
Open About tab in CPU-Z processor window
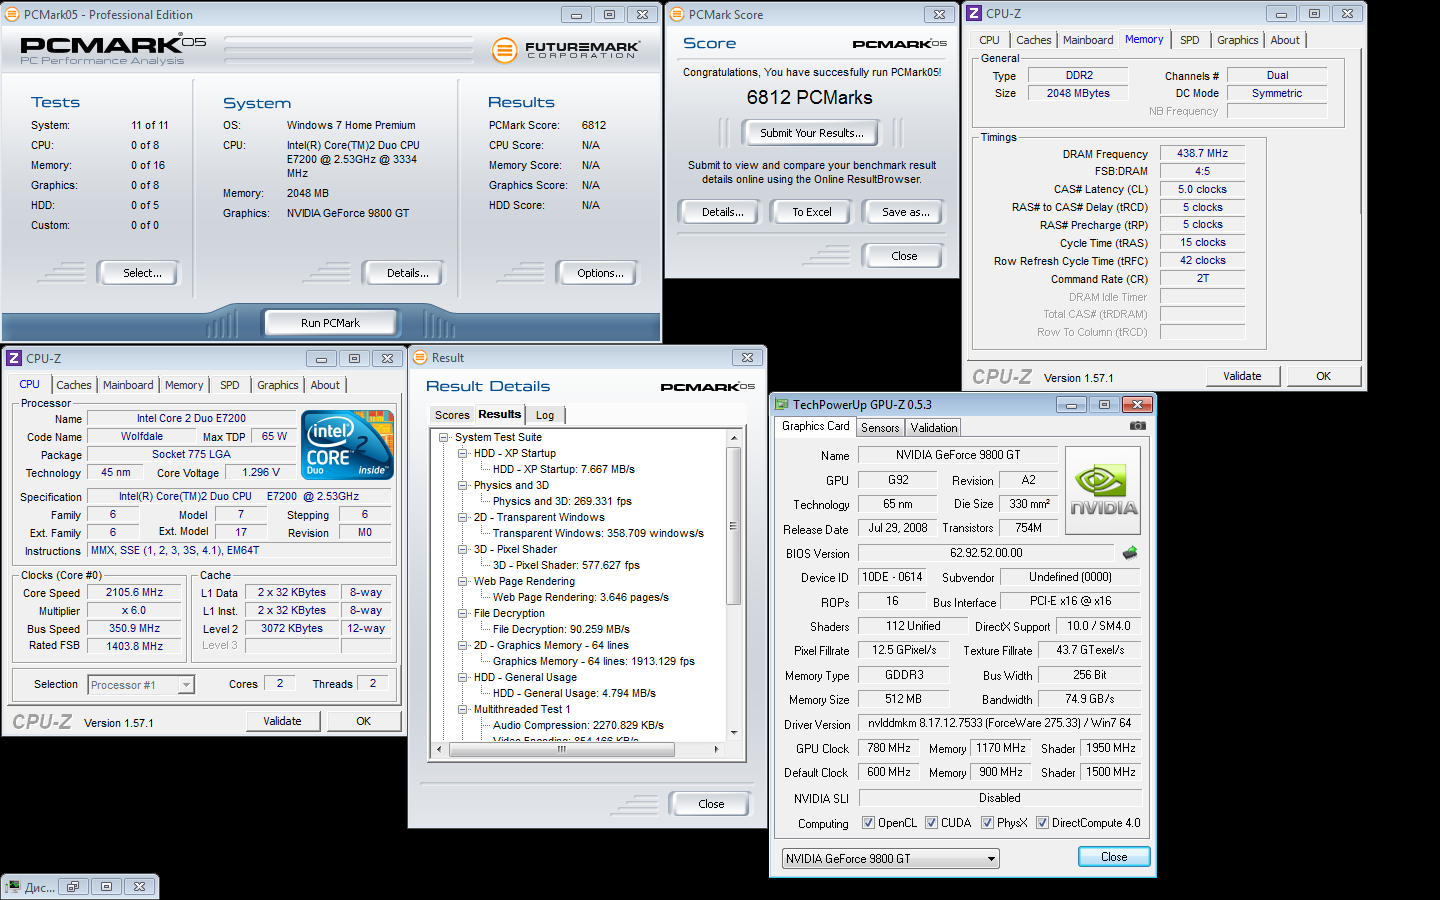[x=325, y=385]
